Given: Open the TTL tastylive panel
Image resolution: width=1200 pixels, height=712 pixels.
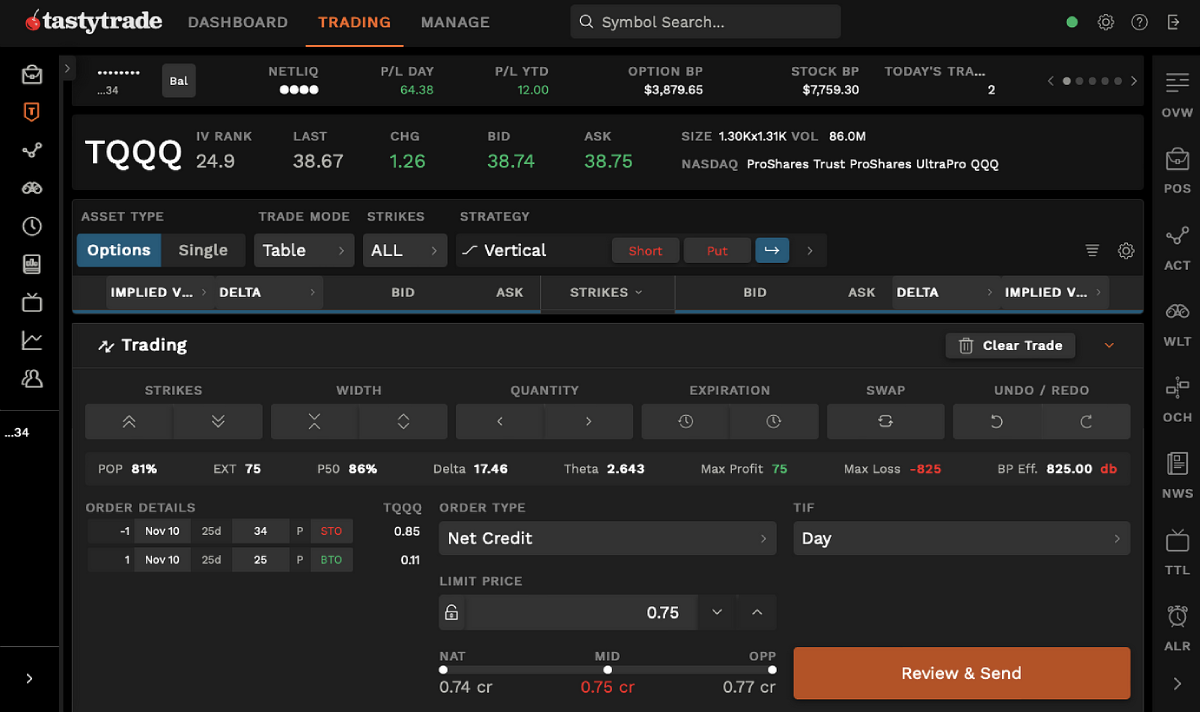Looking at the screenshot, I should tap(1177, 551).
